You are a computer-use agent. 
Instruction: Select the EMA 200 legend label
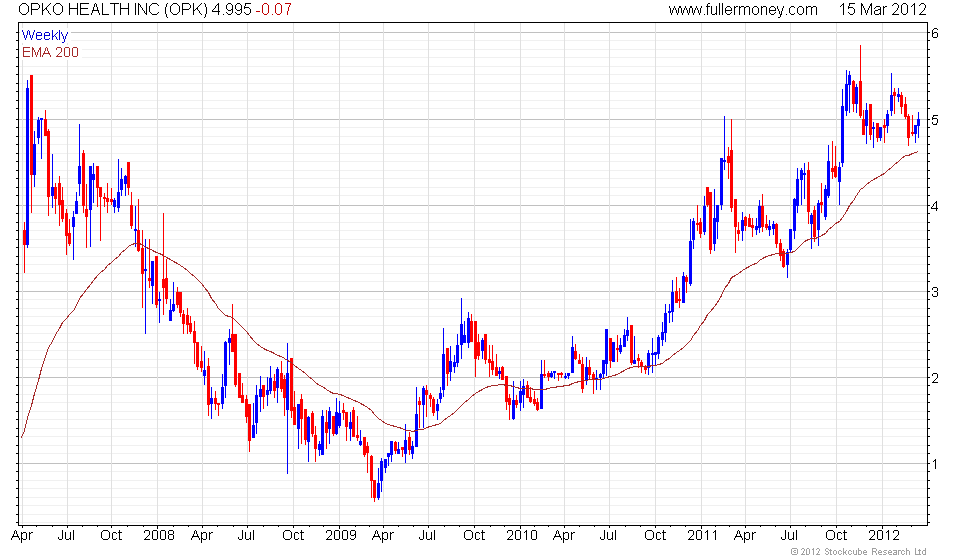51,52
